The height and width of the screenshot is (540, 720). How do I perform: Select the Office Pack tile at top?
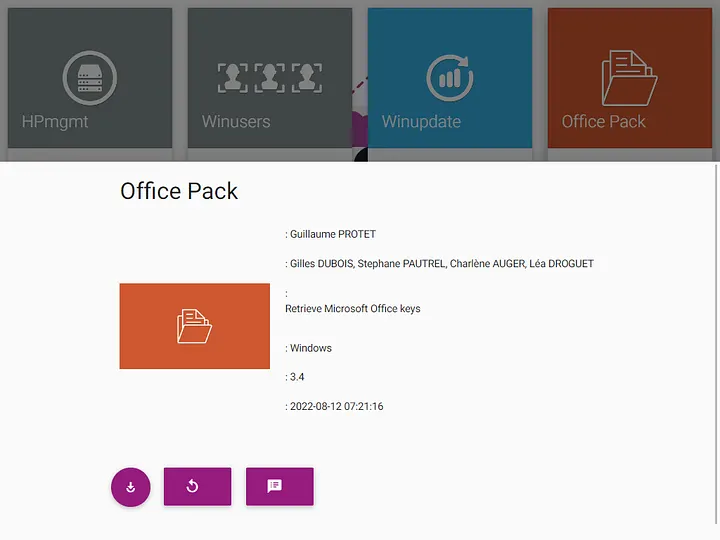point(630,78)
